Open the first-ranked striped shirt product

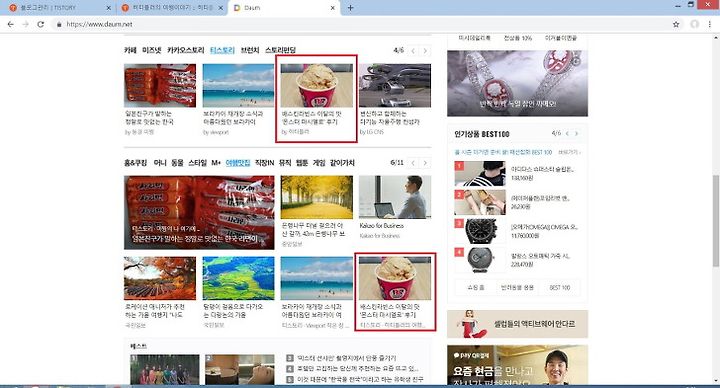(480, 173)
